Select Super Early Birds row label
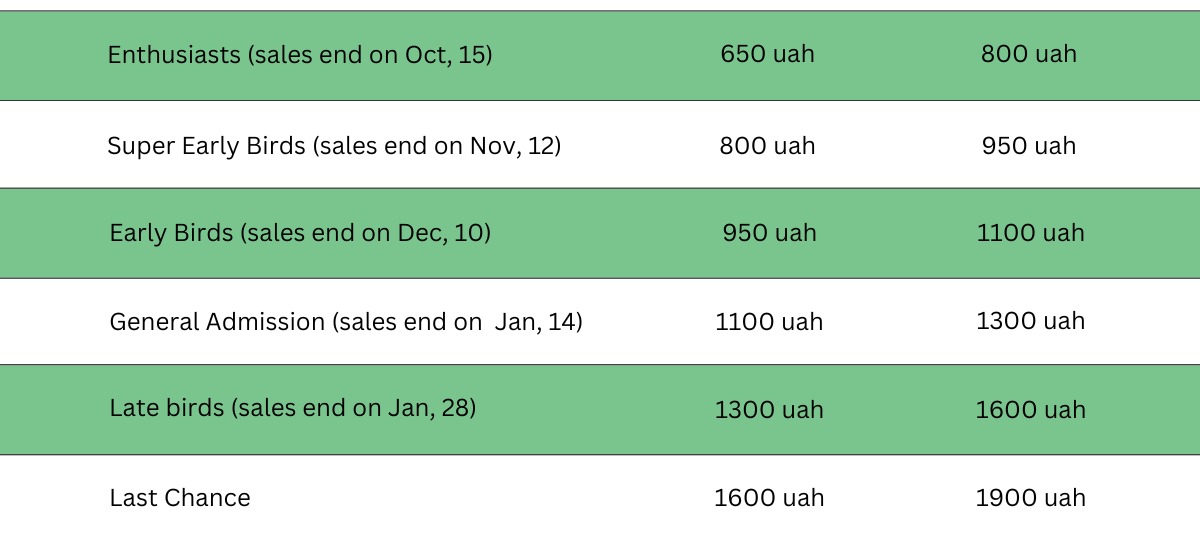The width and height of the screenshot is (1200, 543). [334, 146]
